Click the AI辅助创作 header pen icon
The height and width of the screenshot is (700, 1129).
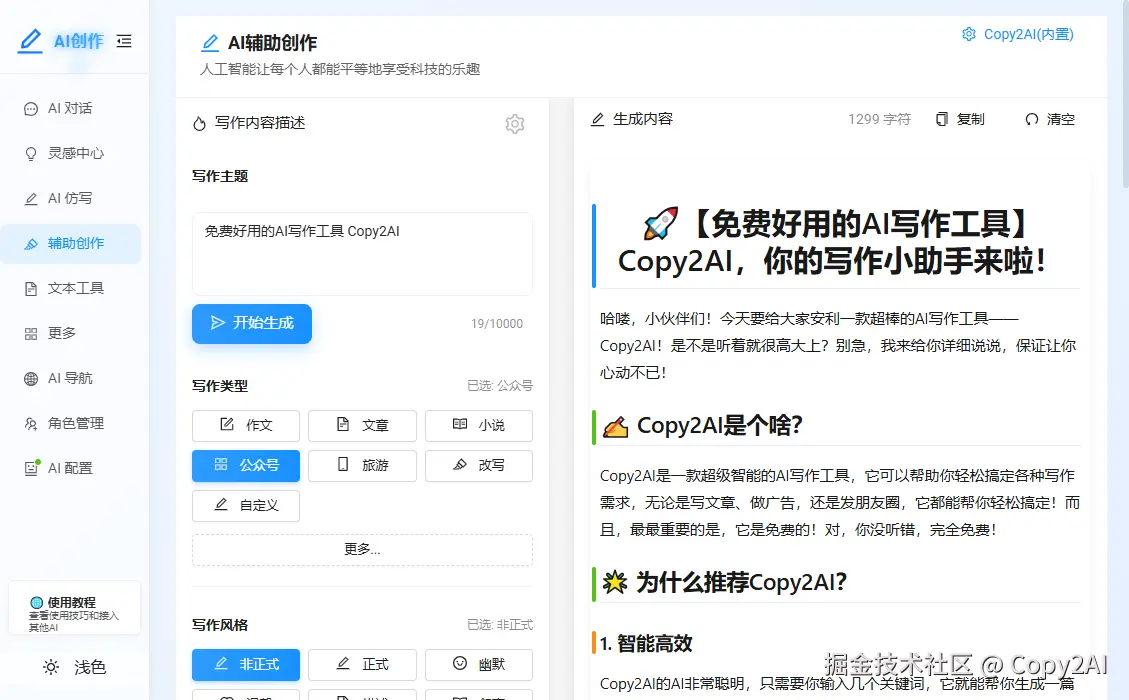[x=210, y=43]
